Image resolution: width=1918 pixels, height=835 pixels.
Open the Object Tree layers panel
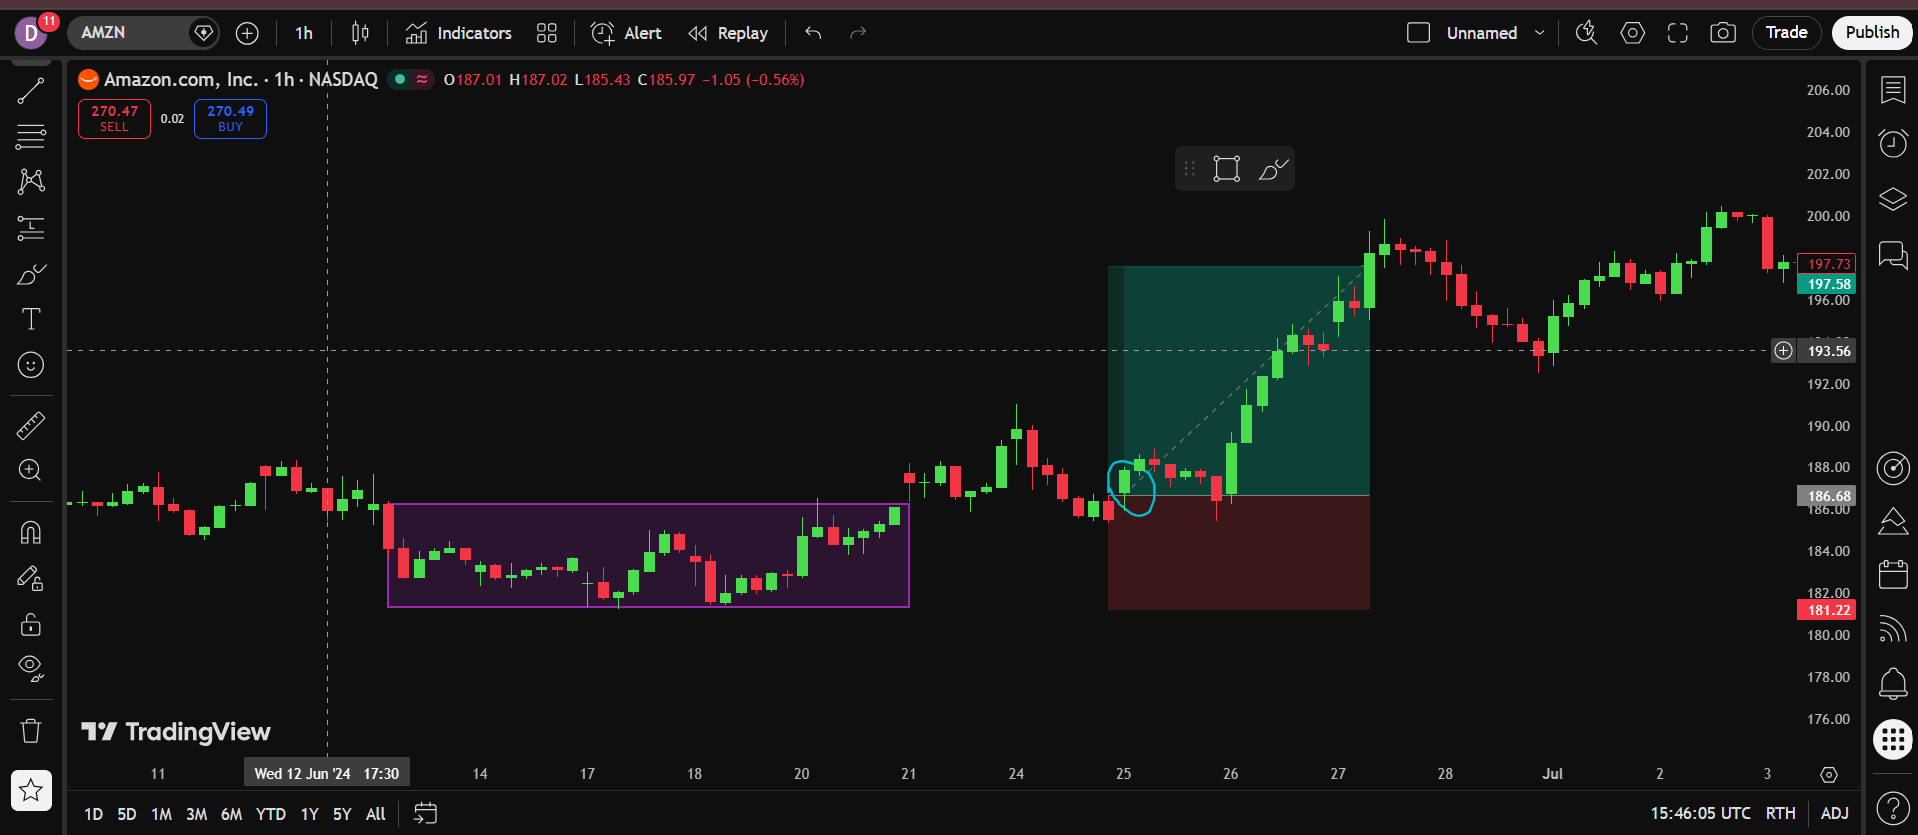(x=1893, y=199)
